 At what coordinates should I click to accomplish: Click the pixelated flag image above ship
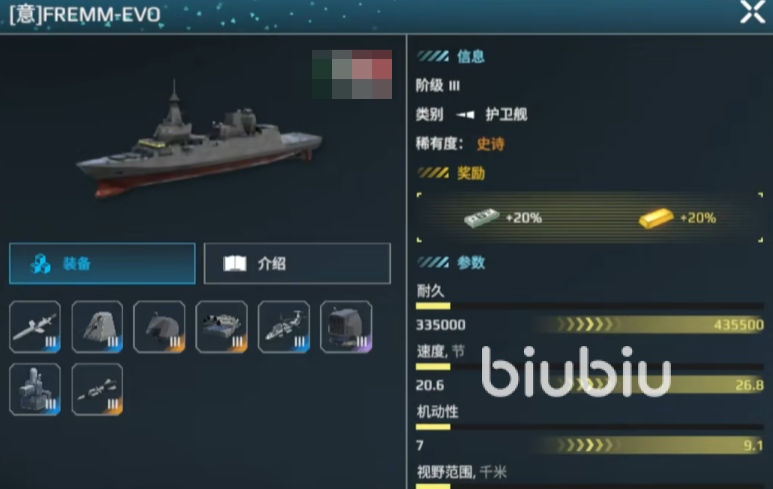[x=352, y=74]
